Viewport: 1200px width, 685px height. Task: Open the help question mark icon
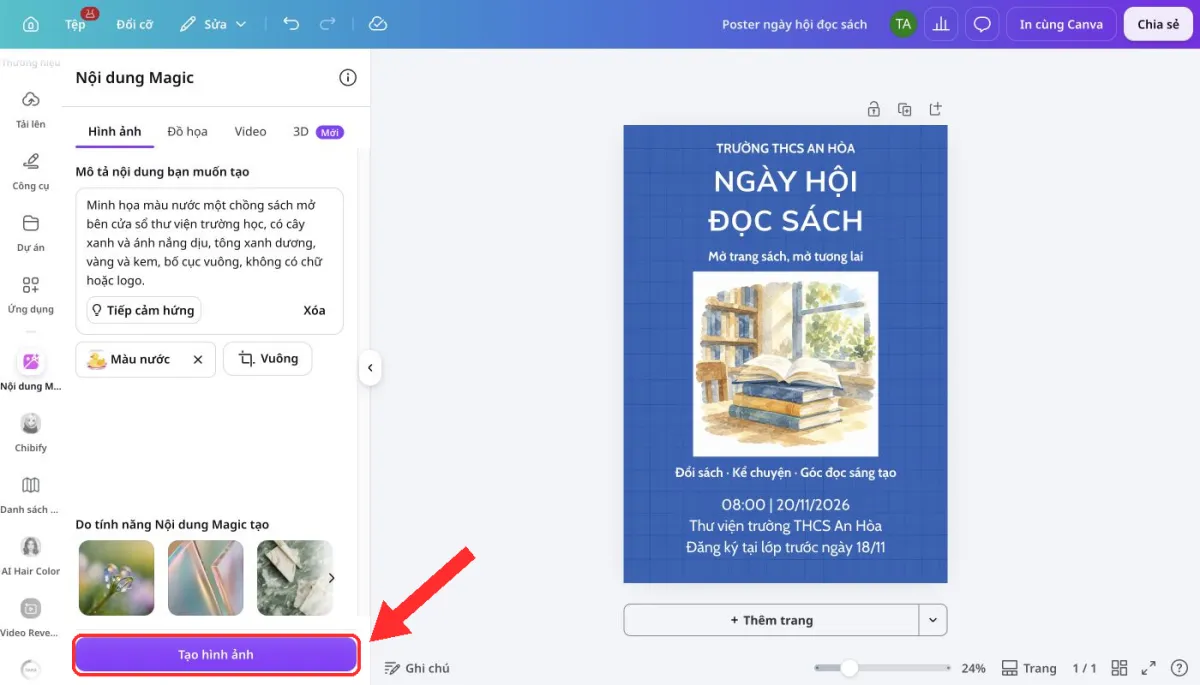1179,668
